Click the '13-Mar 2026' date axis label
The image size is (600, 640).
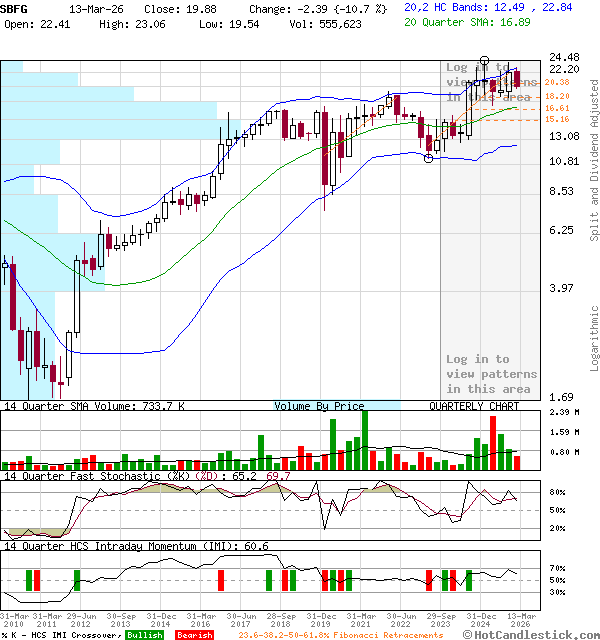tap(518, 620)
